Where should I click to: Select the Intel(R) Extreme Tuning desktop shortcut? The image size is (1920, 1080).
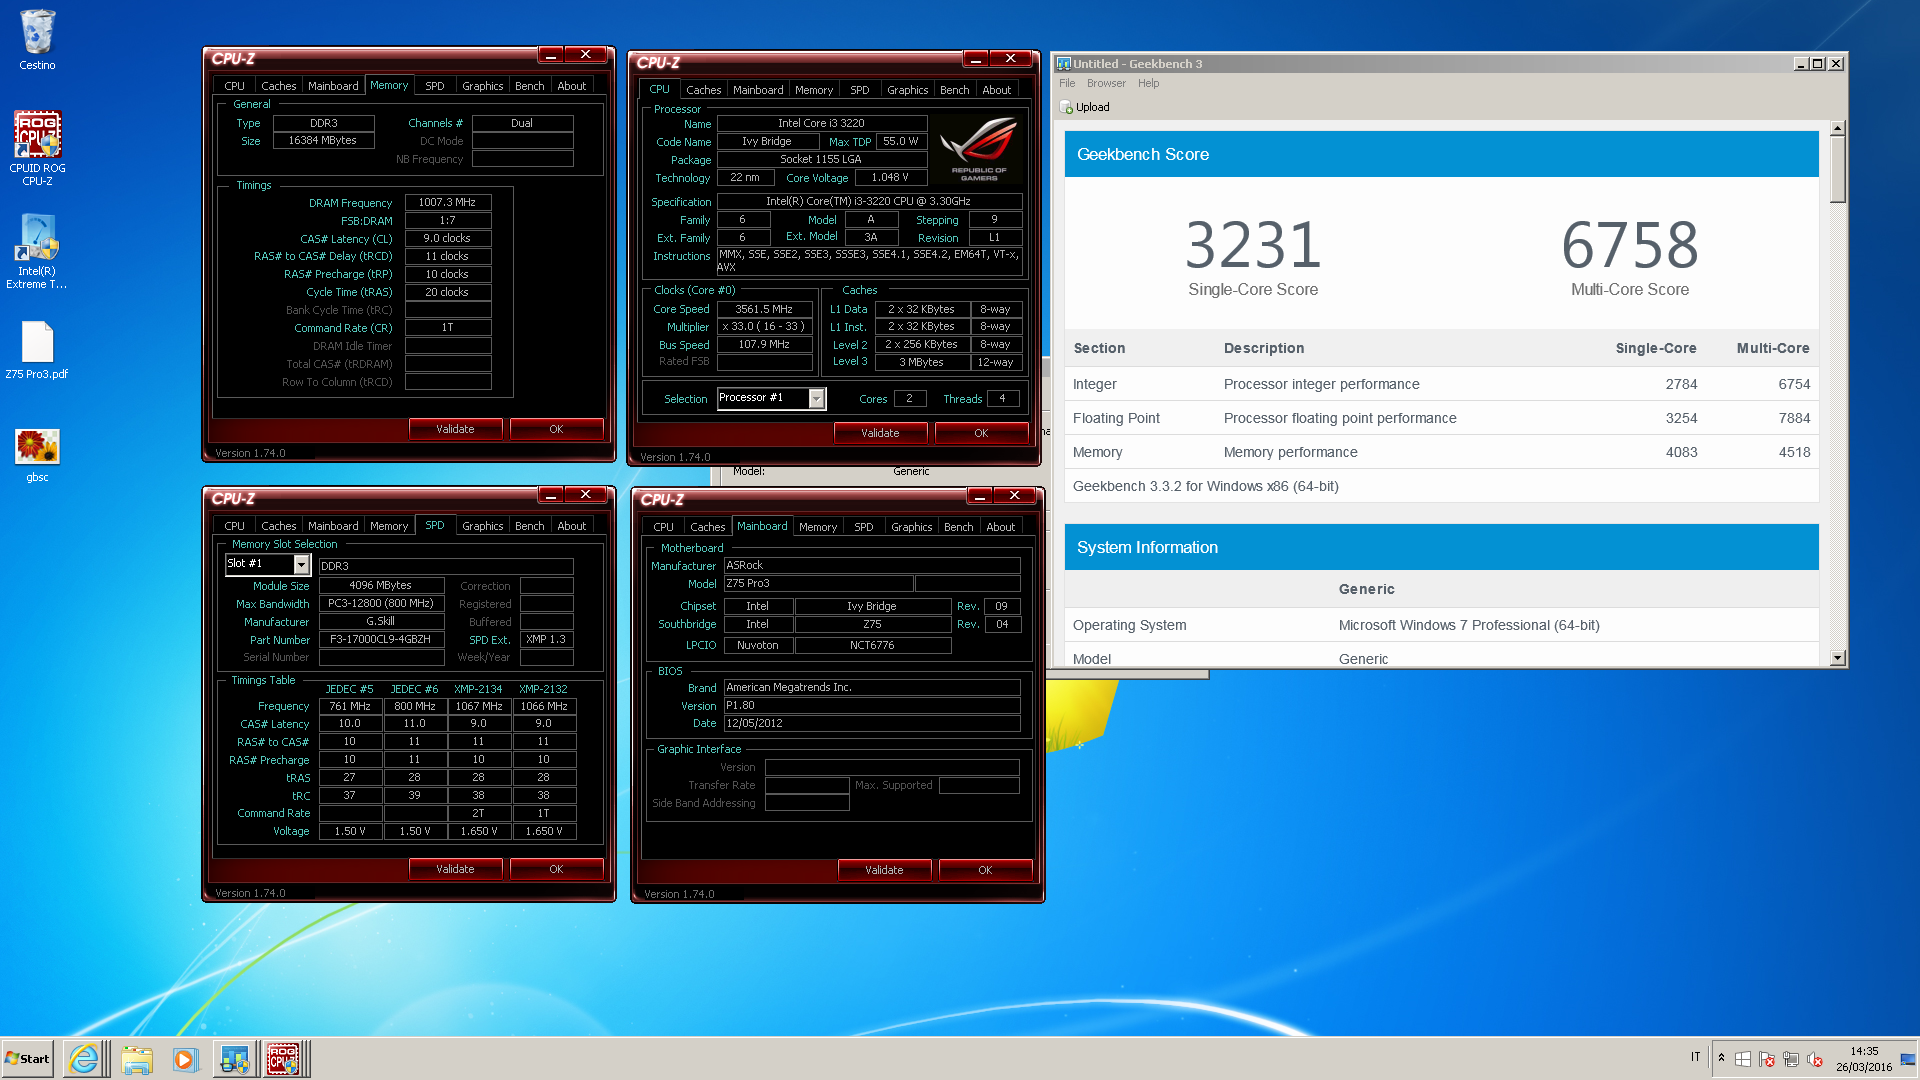[37, 251]
